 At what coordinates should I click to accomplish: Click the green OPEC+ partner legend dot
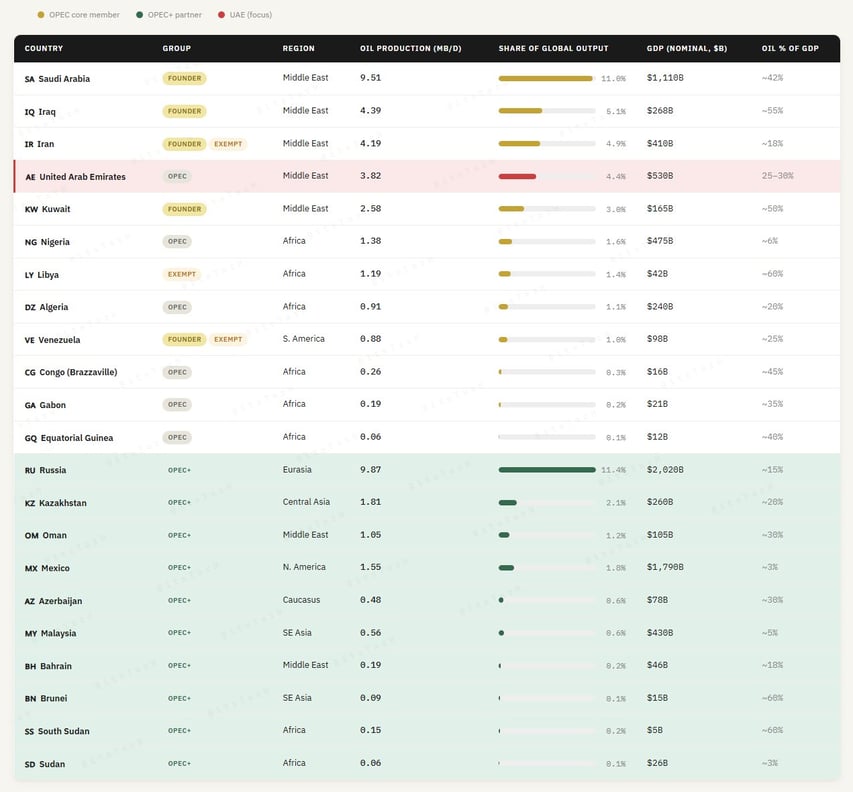(139, 15)
